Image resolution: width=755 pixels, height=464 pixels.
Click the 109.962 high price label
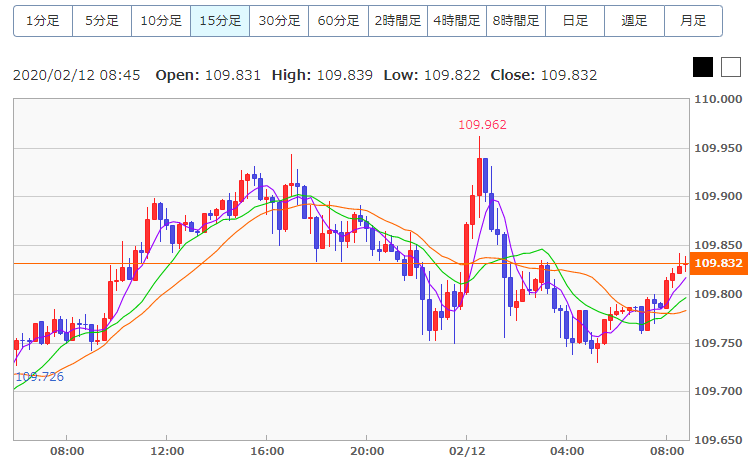point(482,125)
